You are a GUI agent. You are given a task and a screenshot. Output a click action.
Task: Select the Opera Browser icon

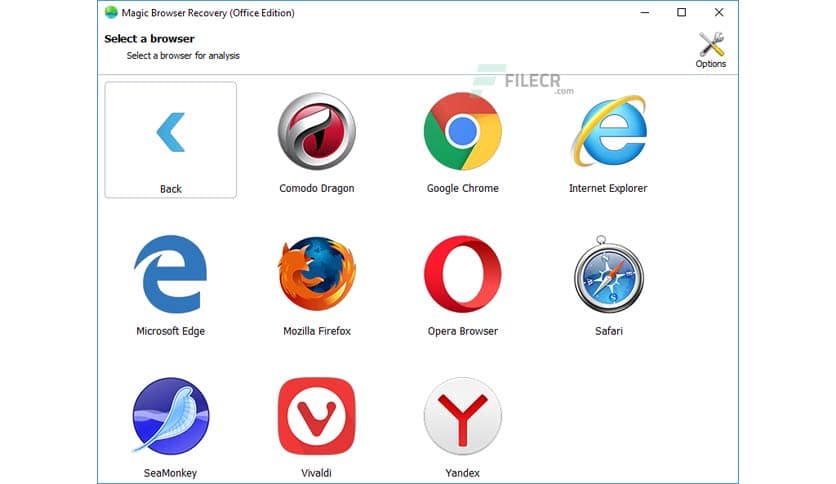(x=462, y=274)
